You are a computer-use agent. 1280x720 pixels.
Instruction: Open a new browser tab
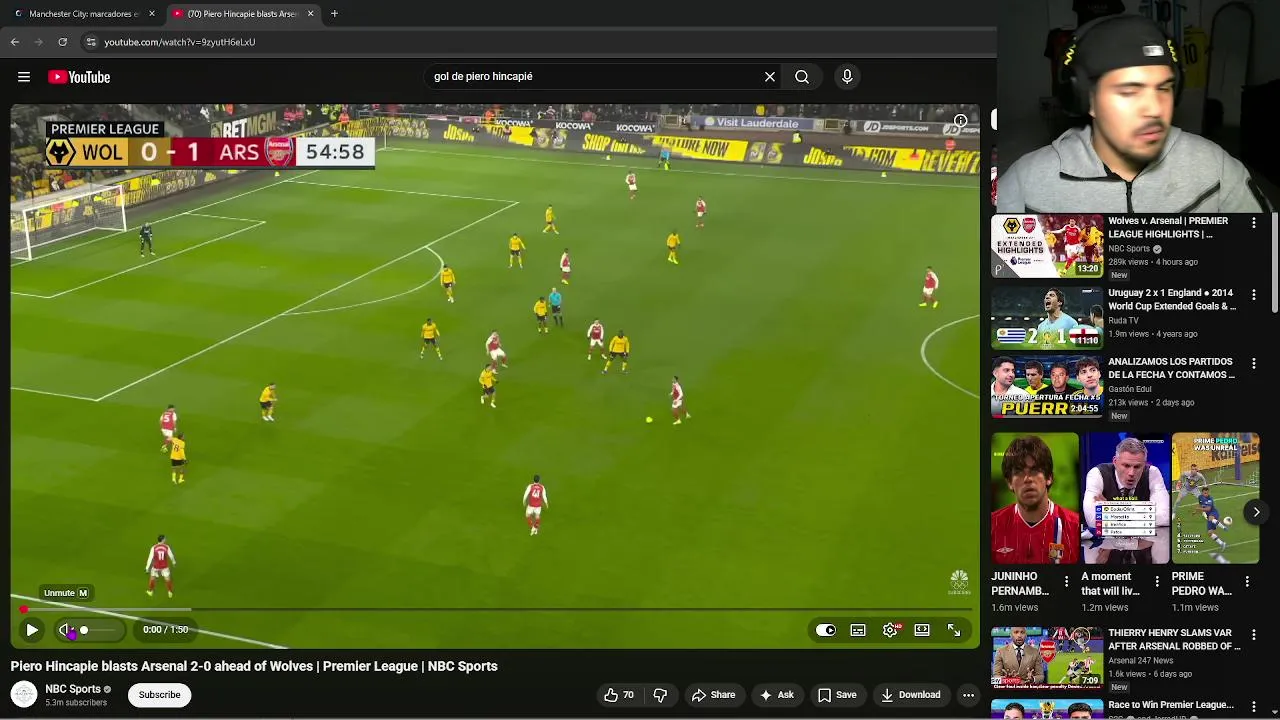point(334,14)
